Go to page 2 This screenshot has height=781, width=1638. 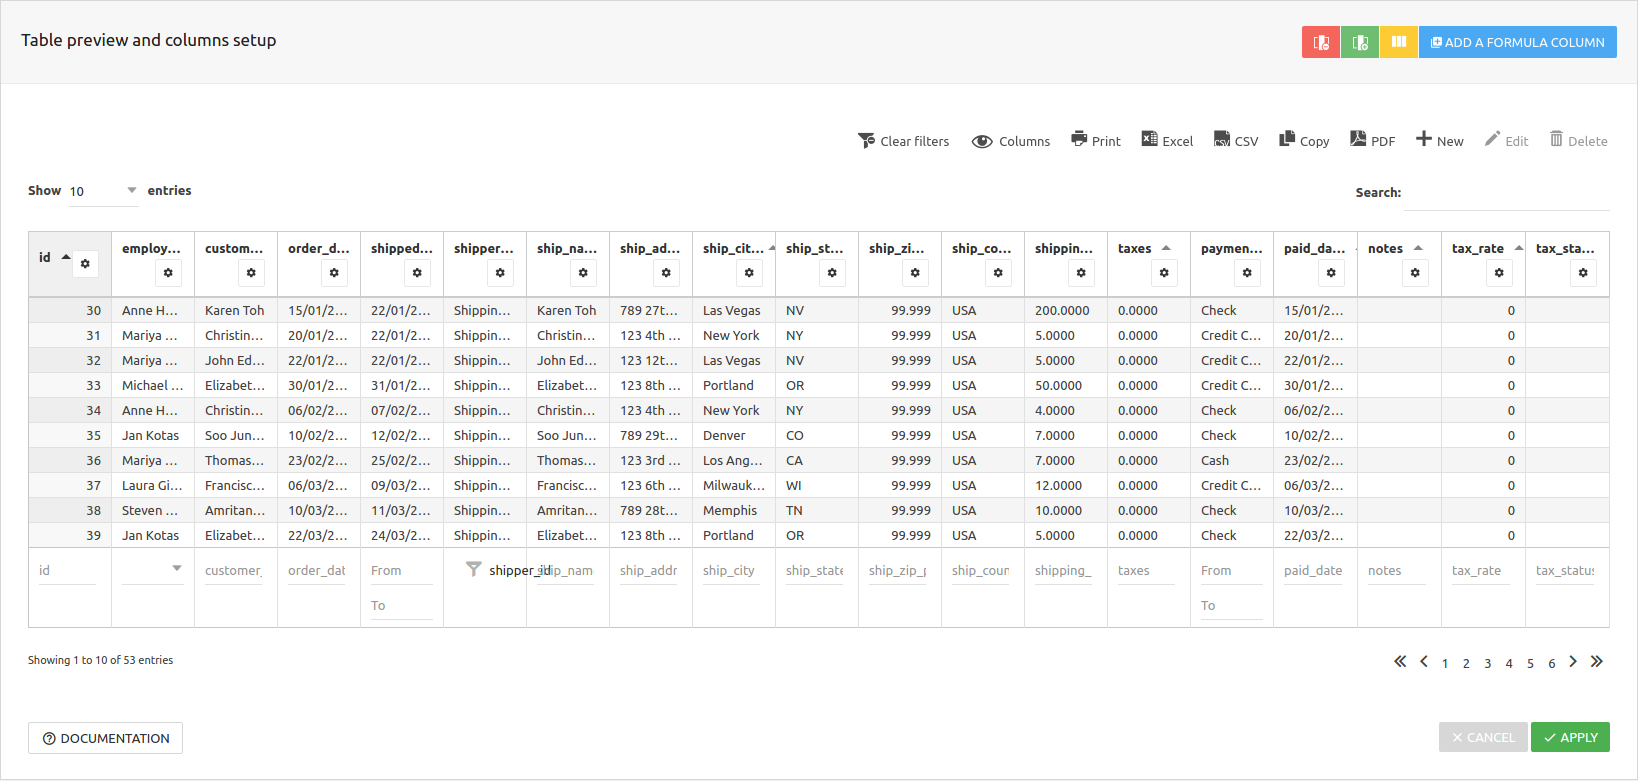coord(1466,664)
